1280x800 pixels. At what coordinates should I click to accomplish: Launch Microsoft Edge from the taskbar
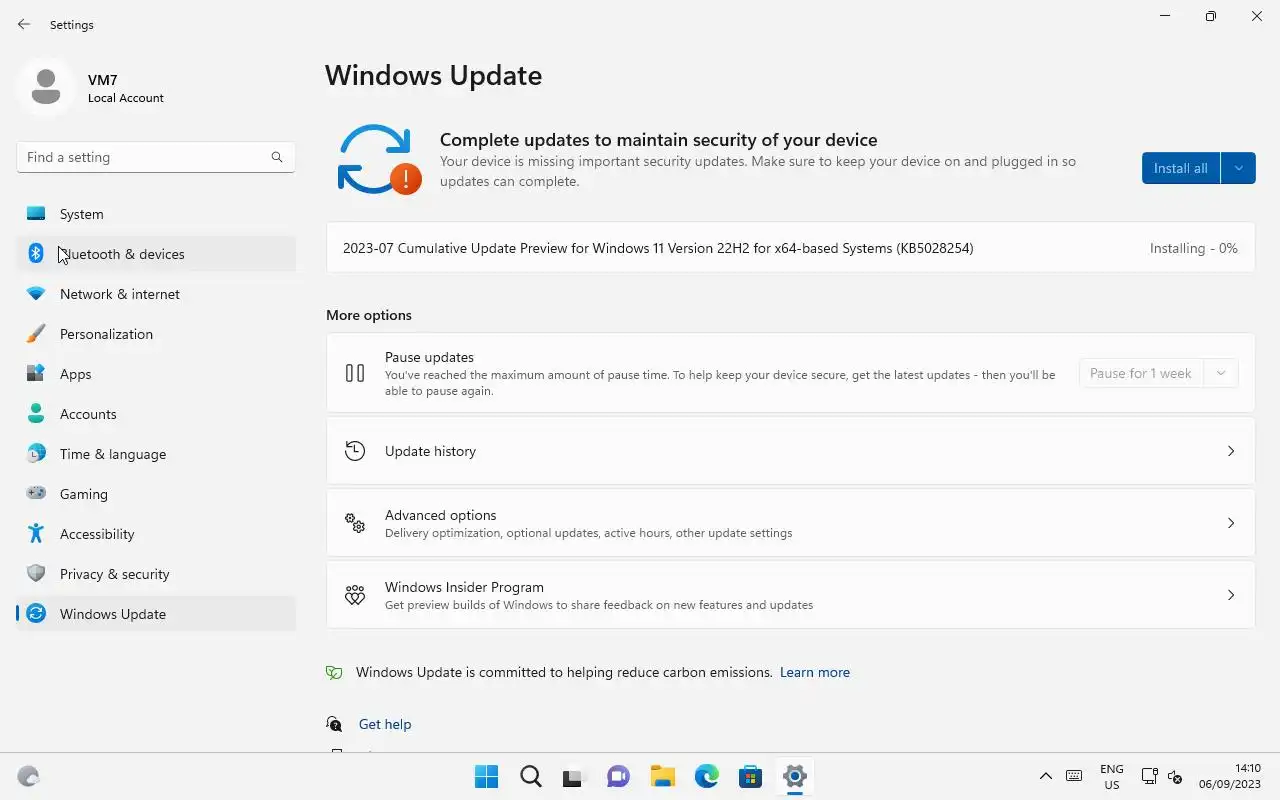(x=707, y=777)
